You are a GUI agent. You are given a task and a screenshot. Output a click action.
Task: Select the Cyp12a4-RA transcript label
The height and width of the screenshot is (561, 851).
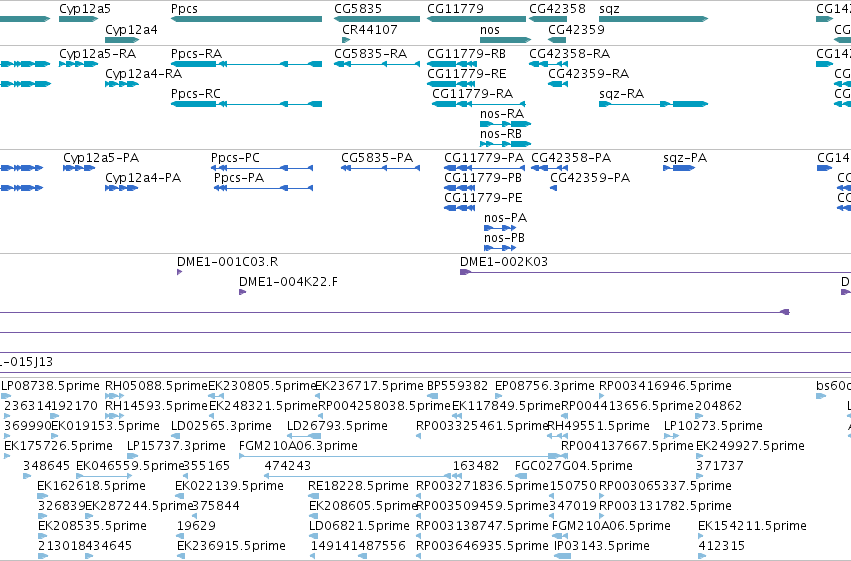[x=144, y=74]
